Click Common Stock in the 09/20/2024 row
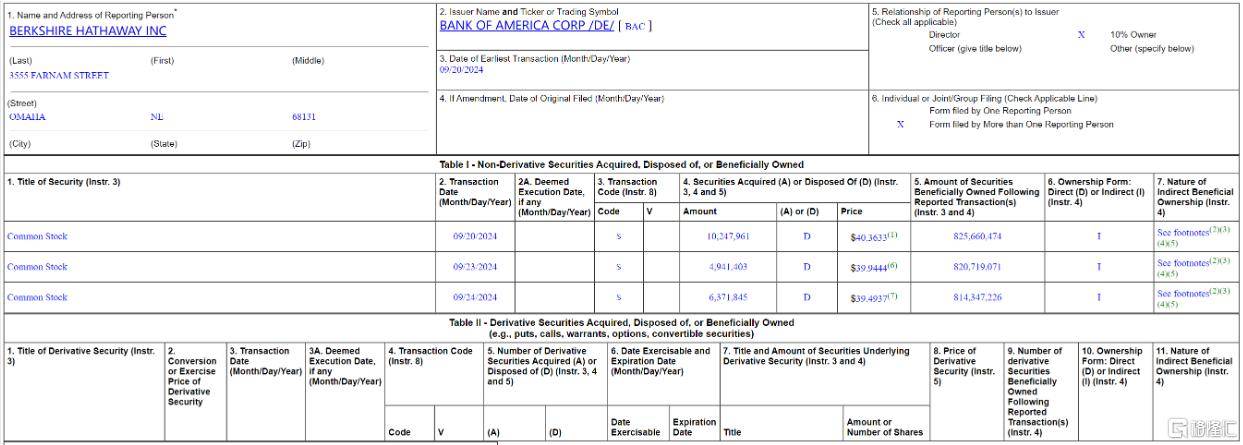 click(x=37, y=237)
